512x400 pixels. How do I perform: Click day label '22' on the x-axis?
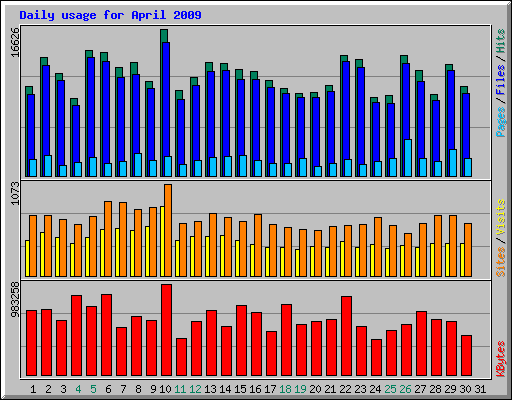345,389
